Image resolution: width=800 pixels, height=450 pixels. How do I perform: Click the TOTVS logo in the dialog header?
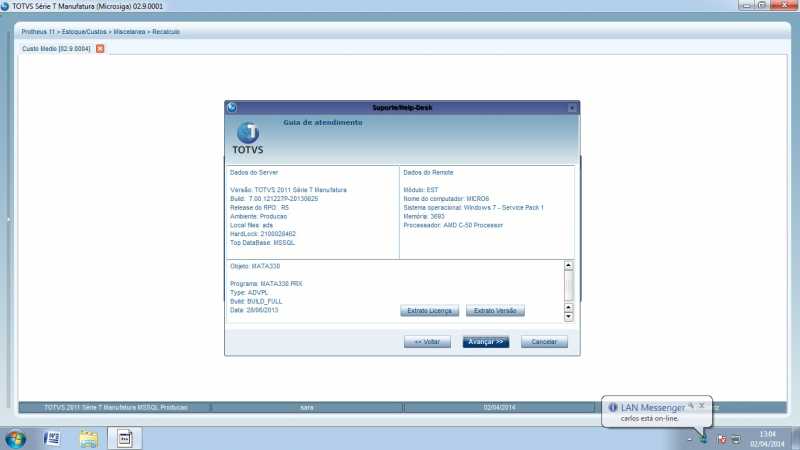(248, 138)
